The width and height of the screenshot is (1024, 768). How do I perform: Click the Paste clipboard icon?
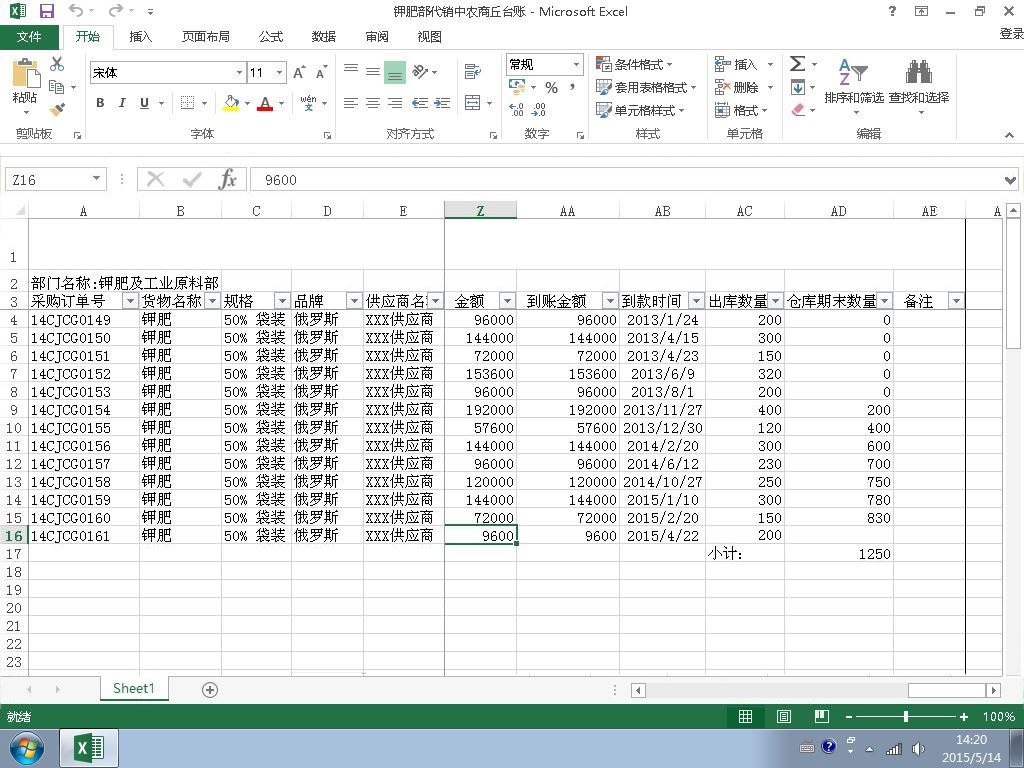pos(26,74)
